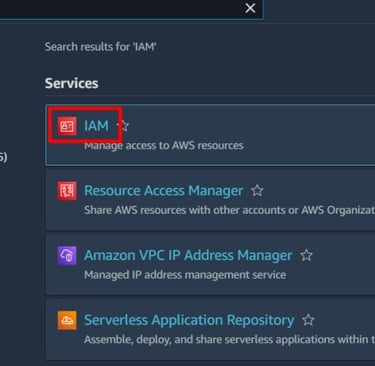375x366 pixels.
Task: Focus the search input field at top
Action: [x=120, y=9]
